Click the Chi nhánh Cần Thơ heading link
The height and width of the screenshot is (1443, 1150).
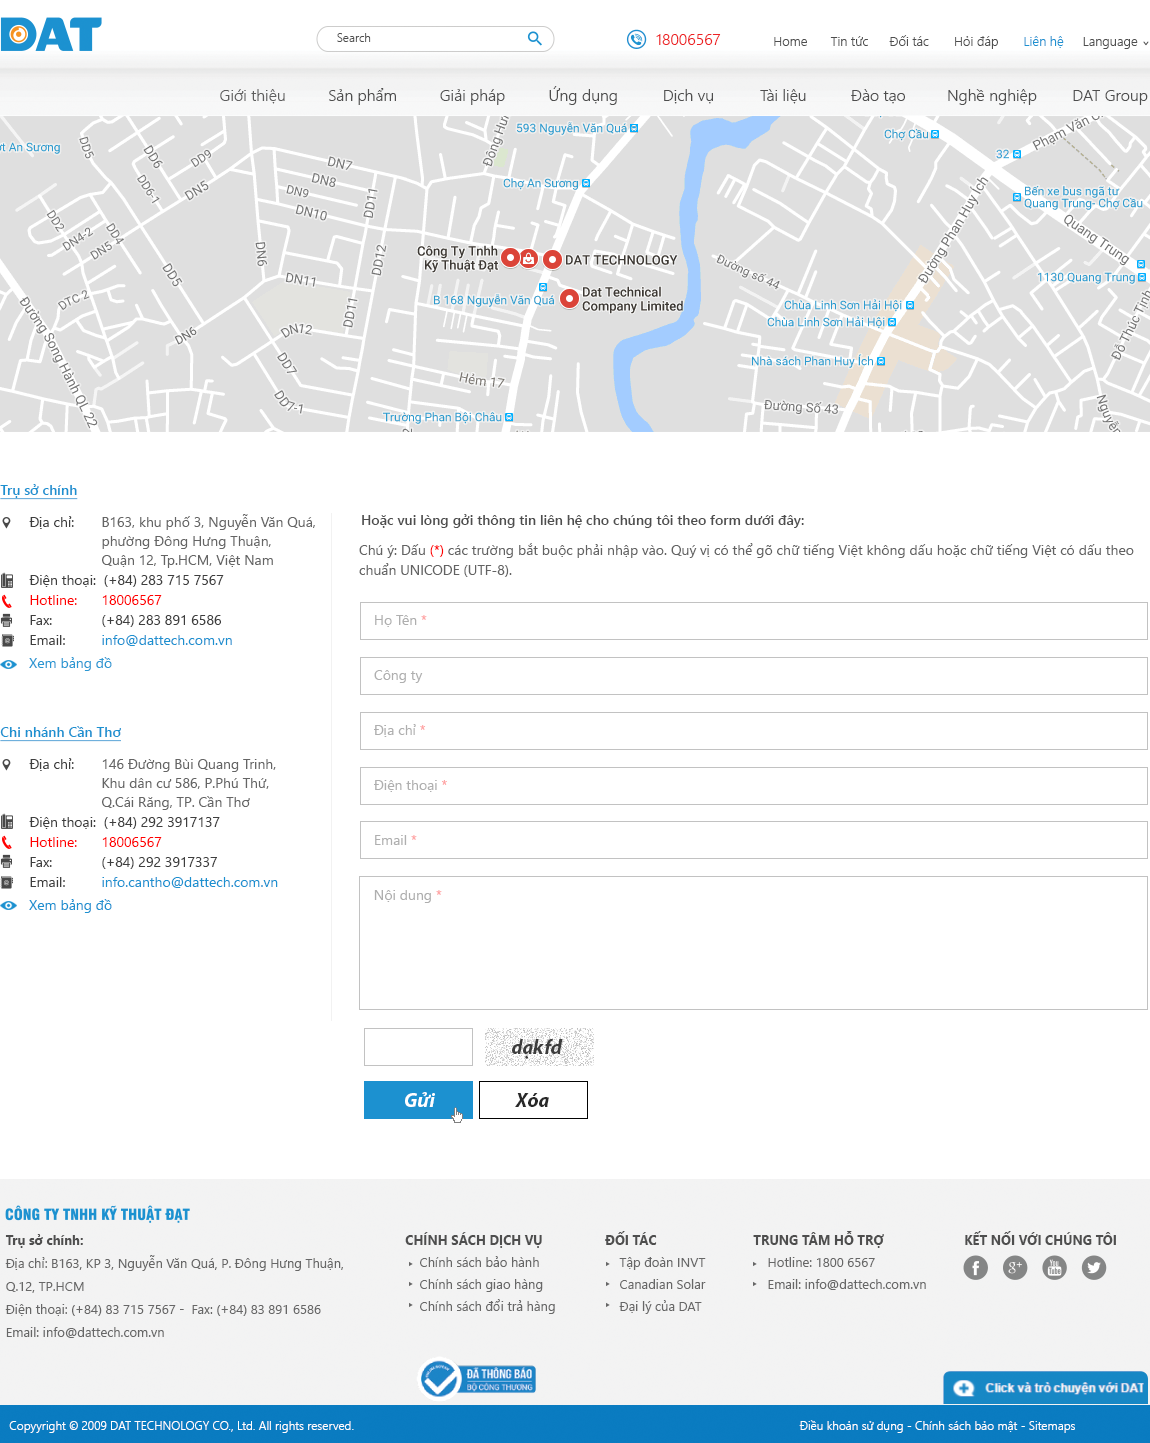(61, 733)
